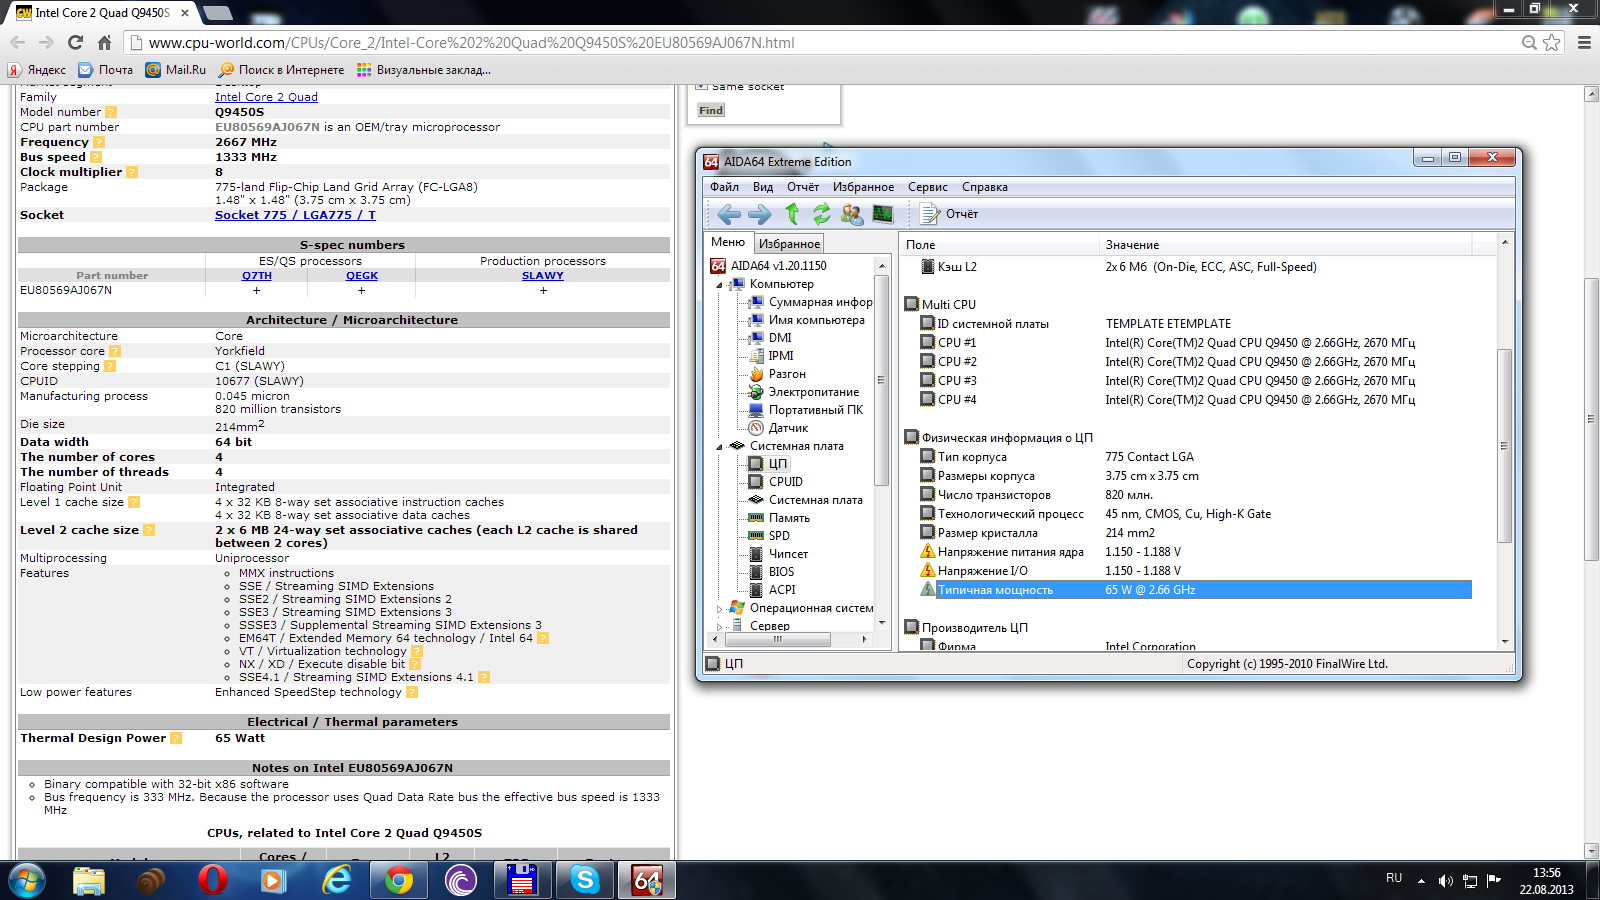
Task: Open the Отчёт report toolbar button
Action: coord(949,213)
